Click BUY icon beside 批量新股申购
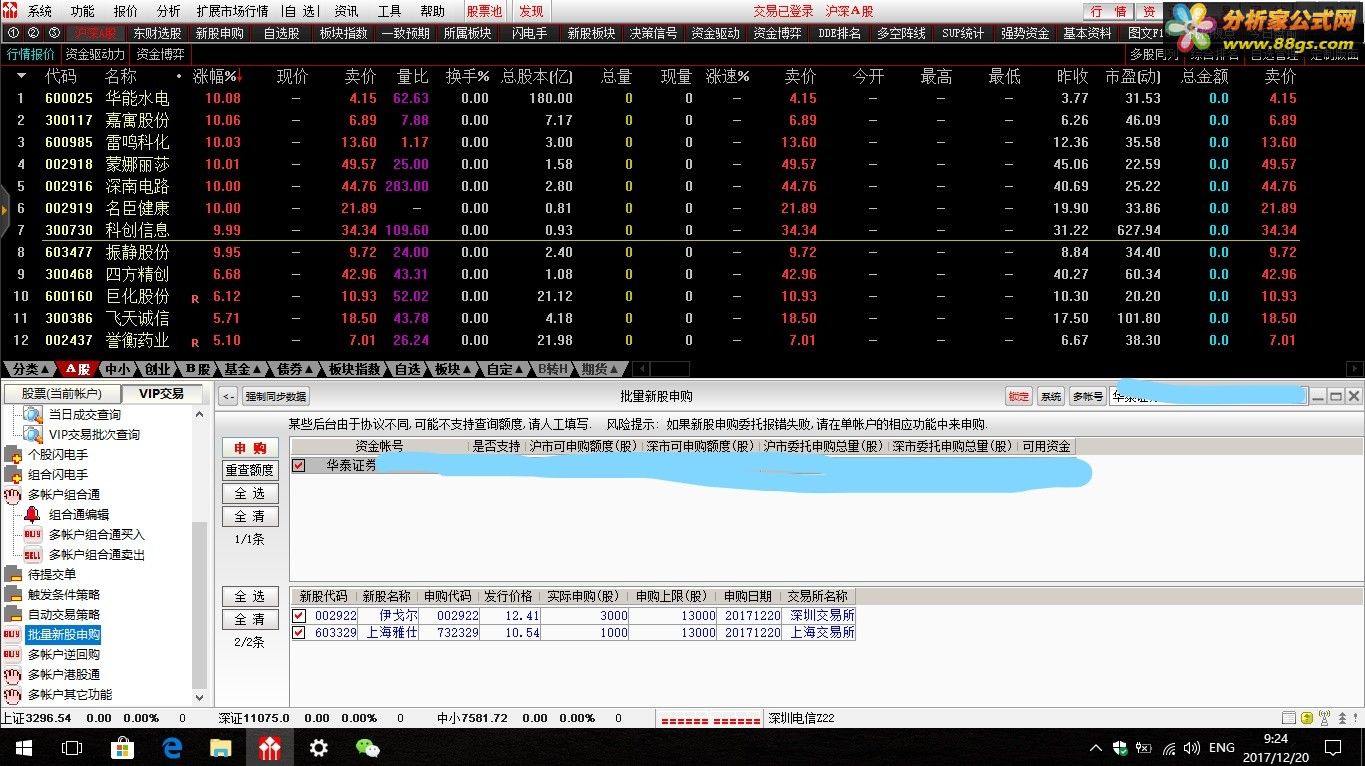 coord(13,634)
